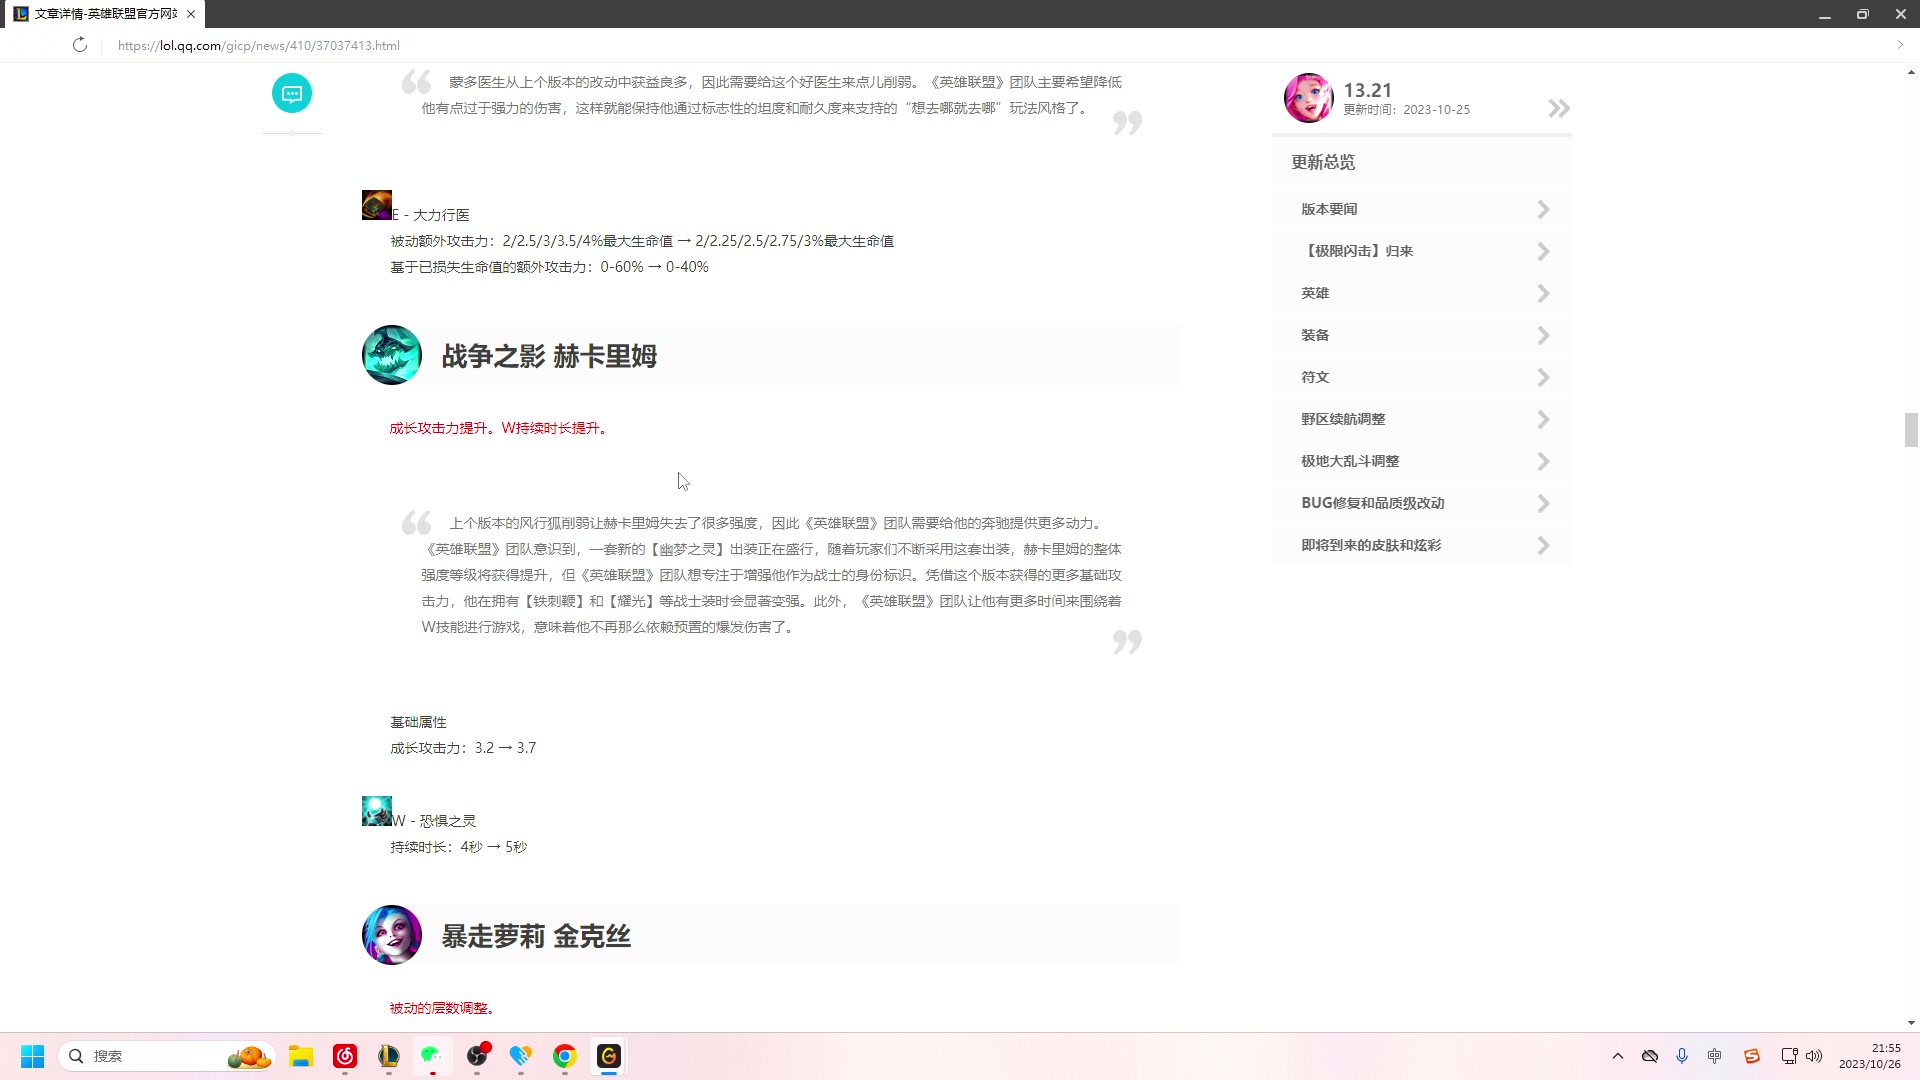Viewport: 1920px width, 1080px height.
Task: Click the W - 恐惧之灵 ability label
Action: (434, 821)
